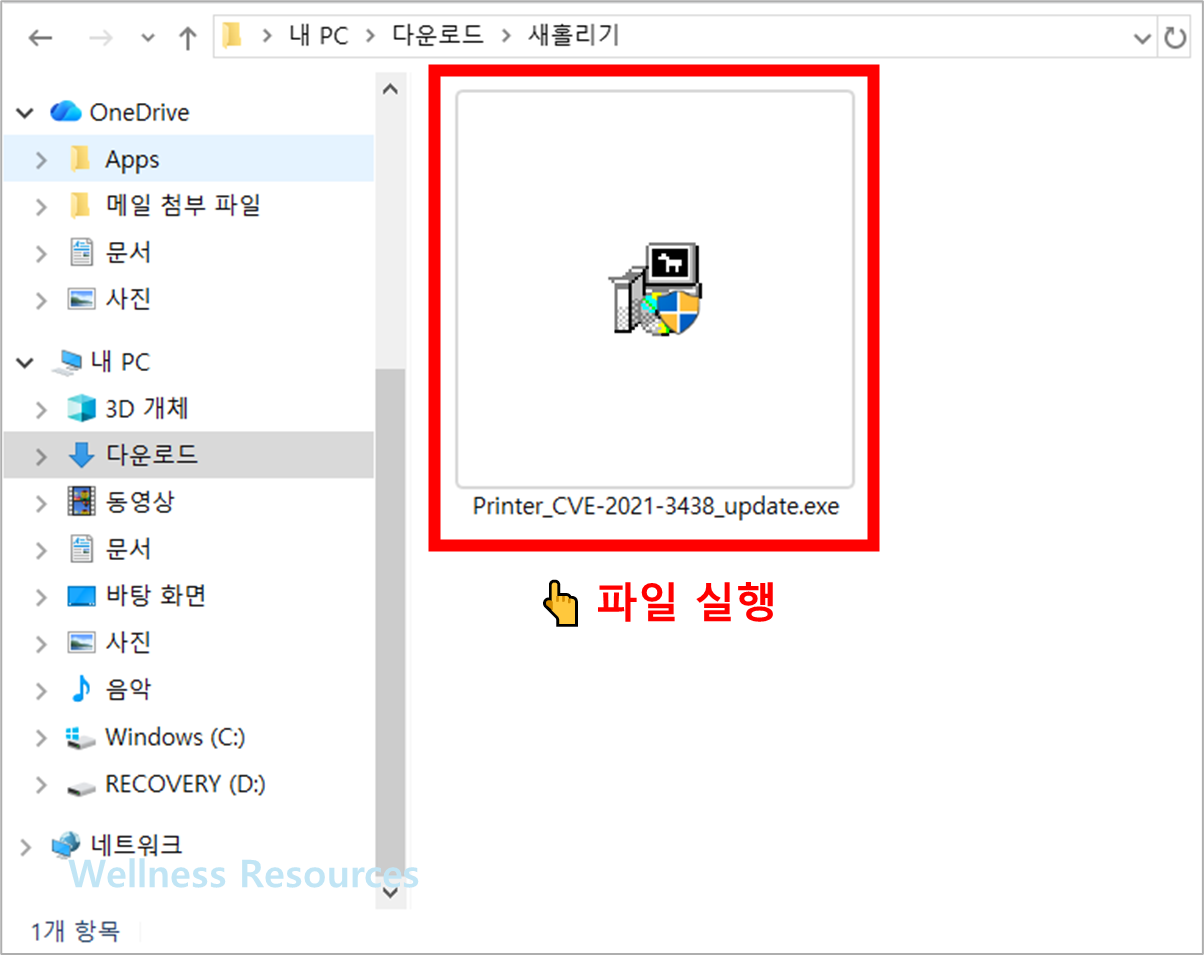This screenshot has width=1204, height=955.
Task: Click the '내 PC' computer icon
Action: coord(69,362)
